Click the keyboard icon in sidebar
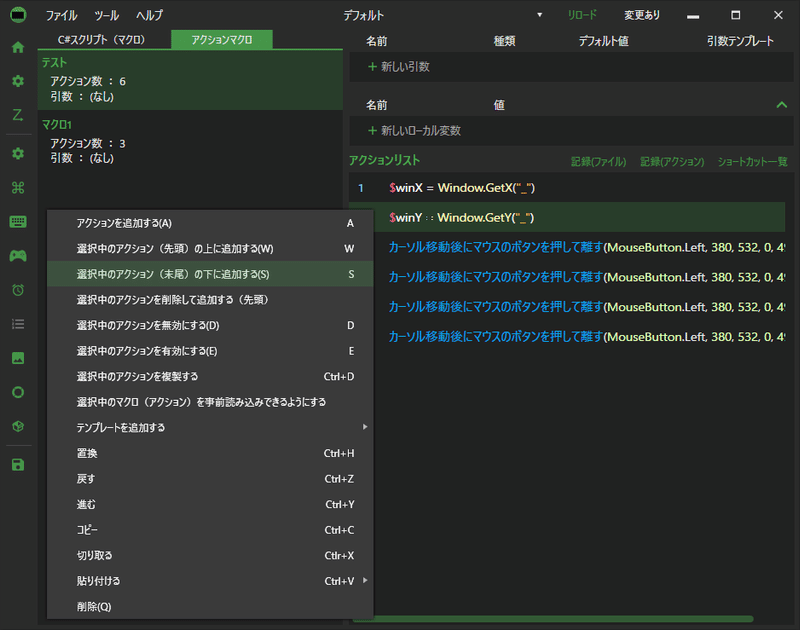The image size is (800, 630). click(x=18, y=221)
